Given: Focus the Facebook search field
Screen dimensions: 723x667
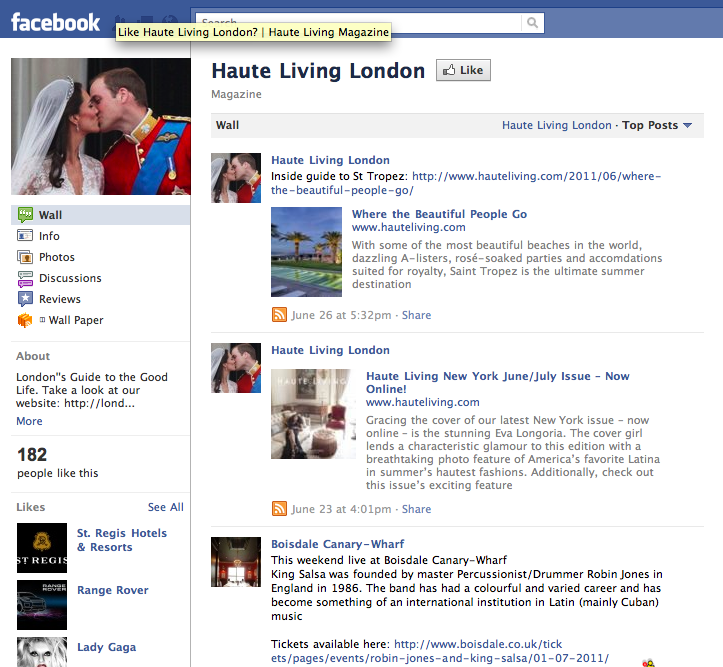Looking at the screenshot, I should pyautogui.click(x=360, y=22).
